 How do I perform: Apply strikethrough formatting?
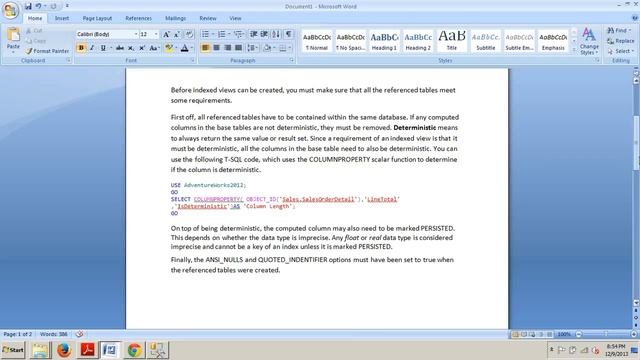pyautogui.click(x=120, y=48)
